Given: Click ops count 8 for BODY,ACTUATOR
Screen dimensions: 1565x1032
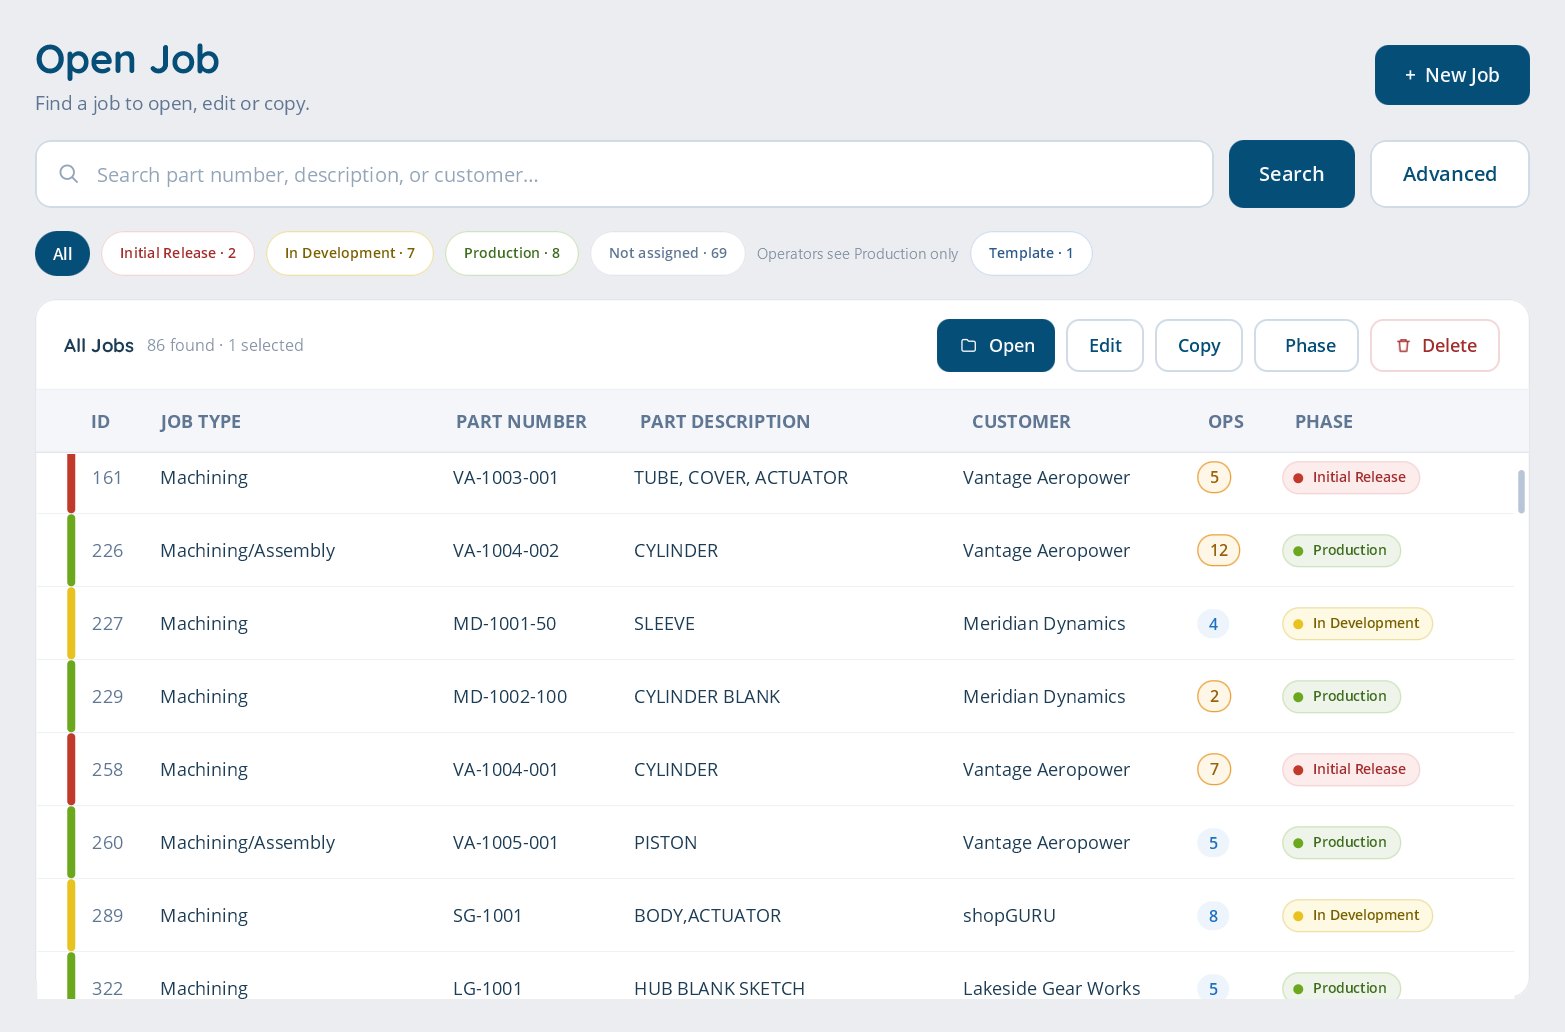Looking at the screenshot, I should [1213, 916].
